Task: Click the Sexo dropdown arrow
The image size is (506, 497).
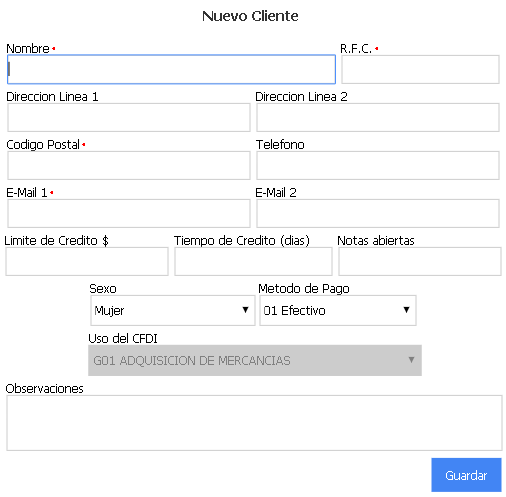Action: click(x=245, y=310)
